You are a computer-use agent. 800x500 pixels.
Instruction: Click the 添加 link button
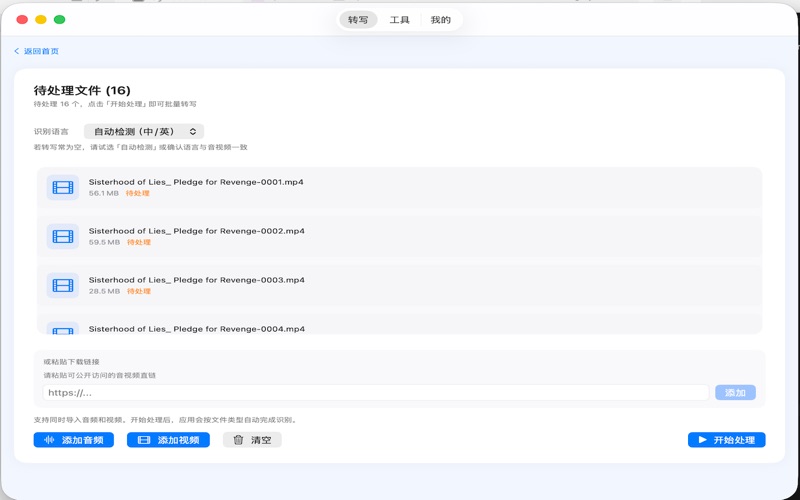click(x=735, y=393)
